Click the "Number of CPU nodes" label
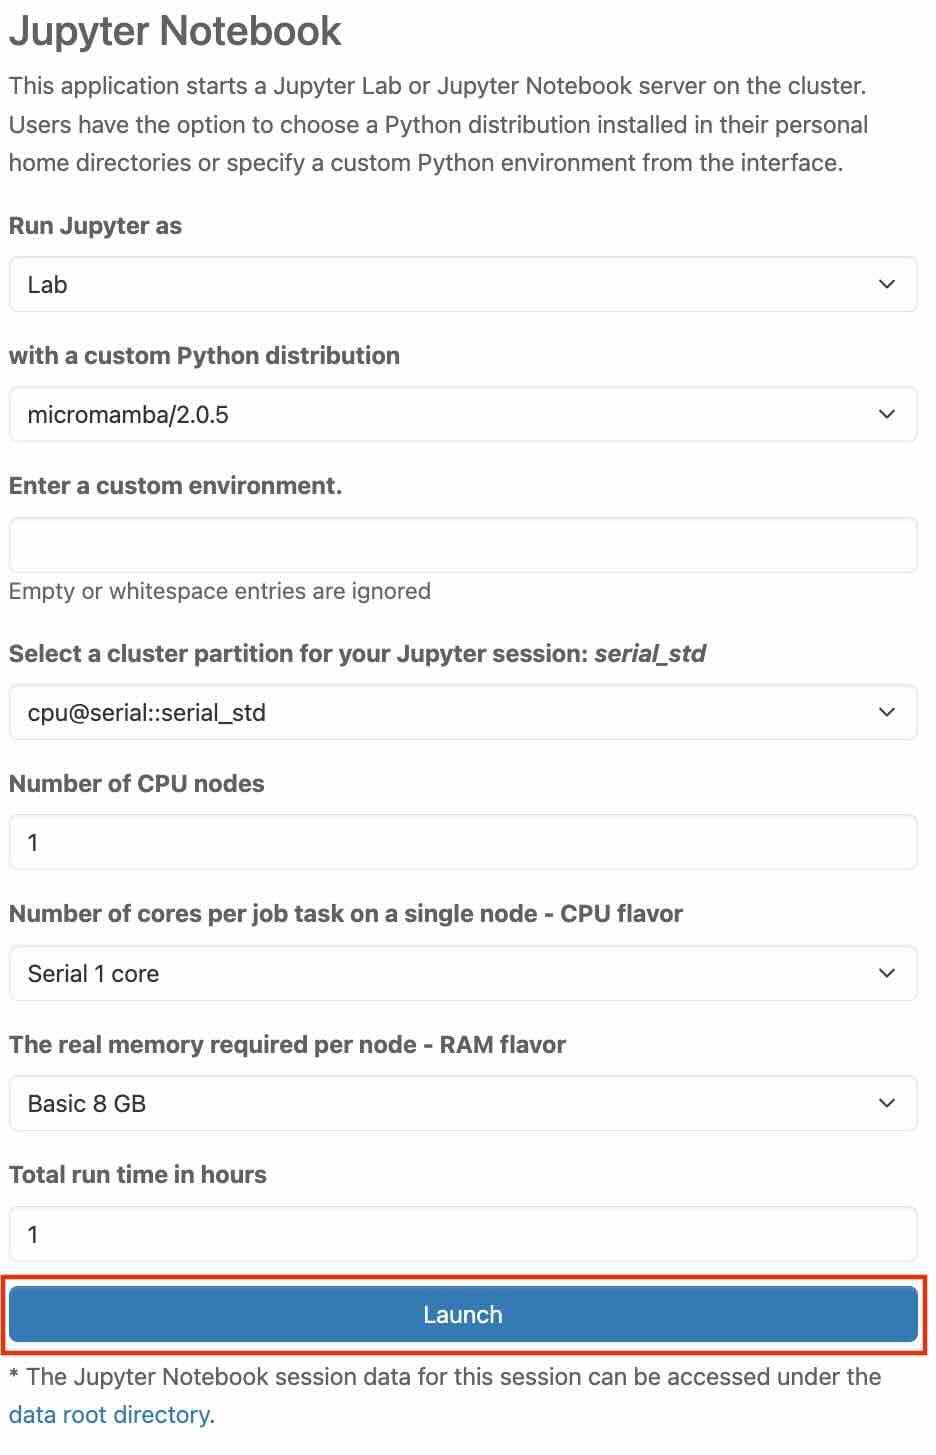The width and height of the screenshot is (936, 1455). (x=136, y=784)
